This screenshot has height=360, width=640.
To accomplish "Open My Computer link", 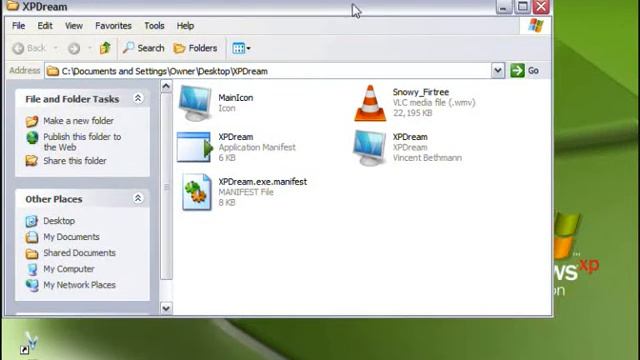I will pos(69,269).
